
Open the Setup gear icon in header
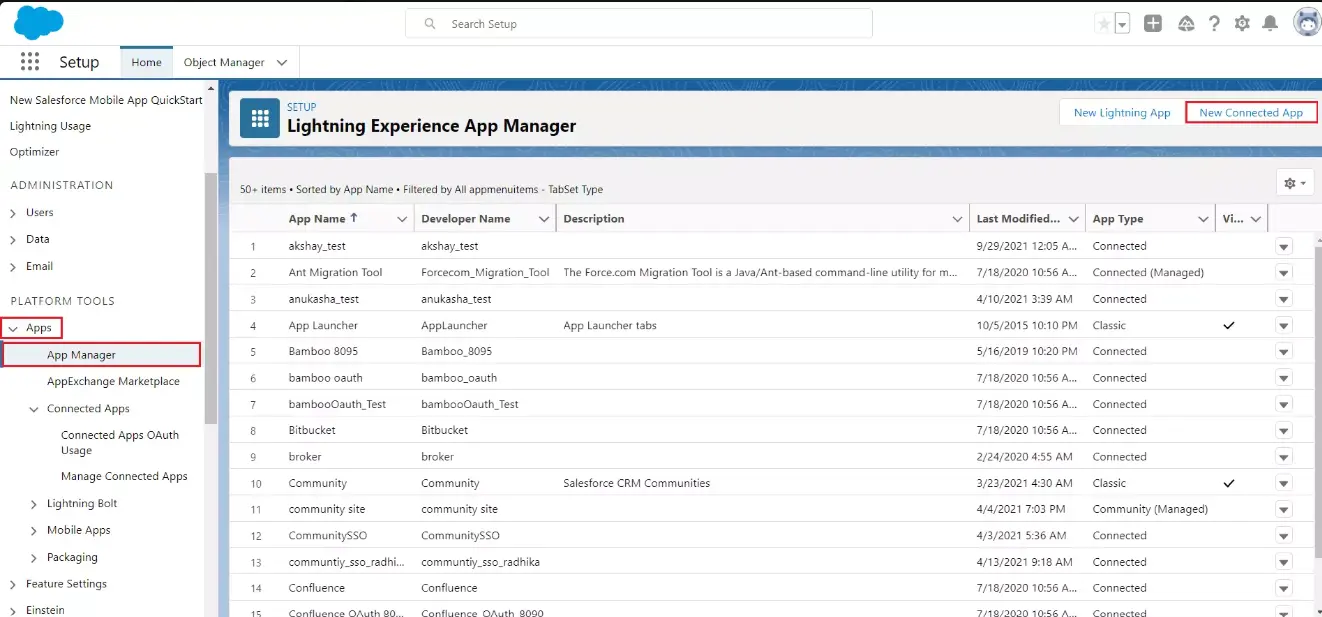tap(1242, 24)
